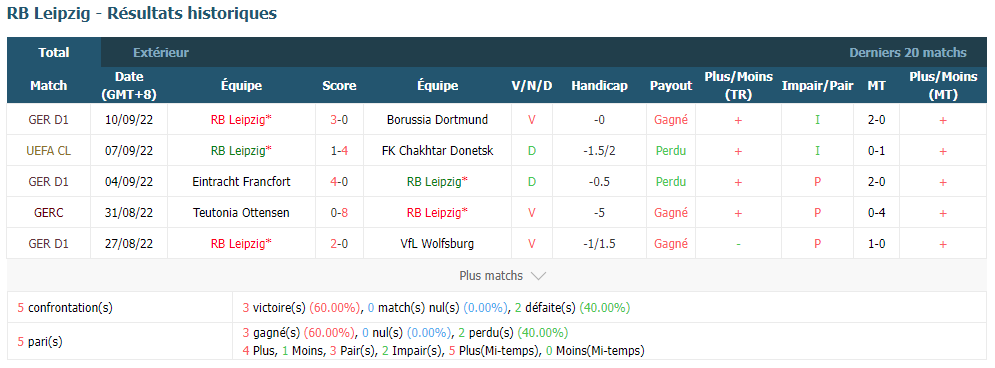
Task: Open Teutonia Ottensen team page
Action: [x=241, y=213]
